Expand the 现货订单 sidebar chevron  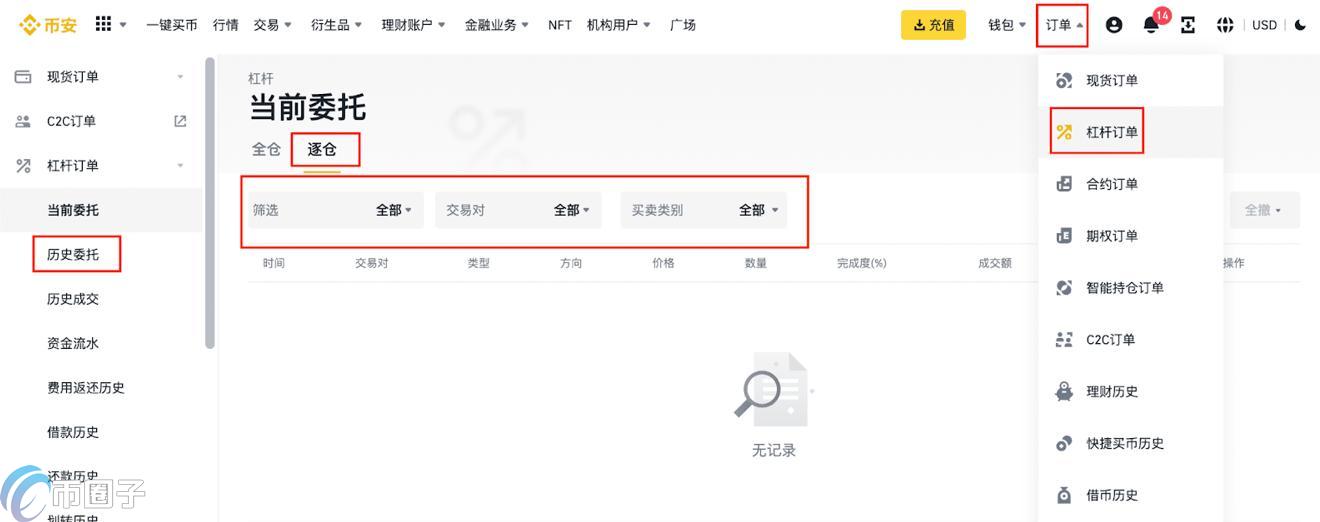pos(180,77)
